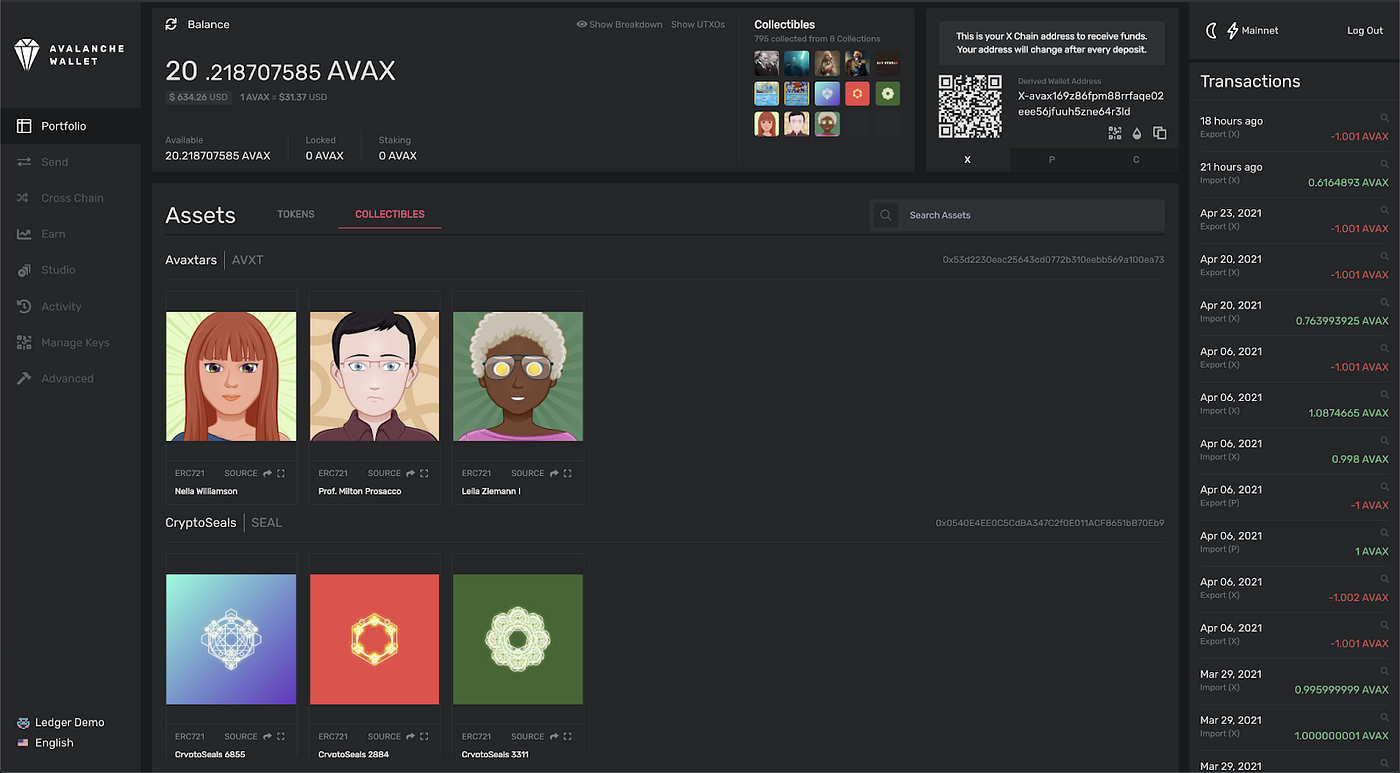Click the magnifier icon in Search Assets
This screenshot has height=773, width=1400.
(886, 215)
